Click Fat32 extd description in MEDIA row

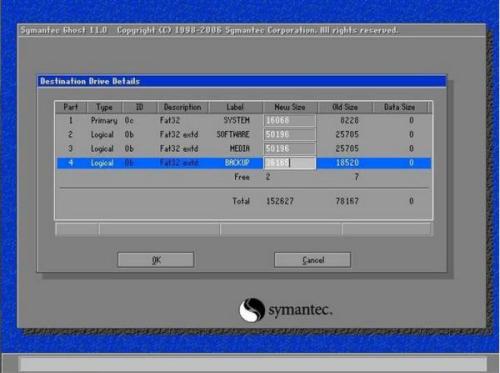[179, 148]
